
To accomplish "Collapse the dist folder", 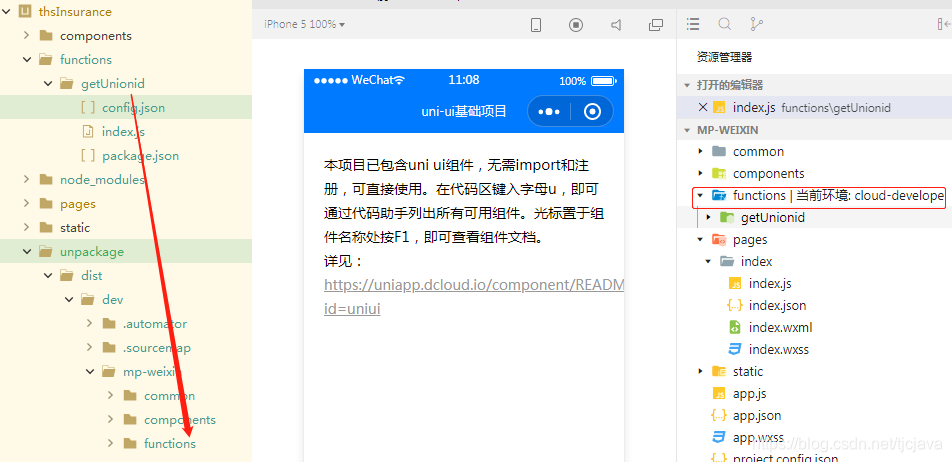I will [48, 276].
